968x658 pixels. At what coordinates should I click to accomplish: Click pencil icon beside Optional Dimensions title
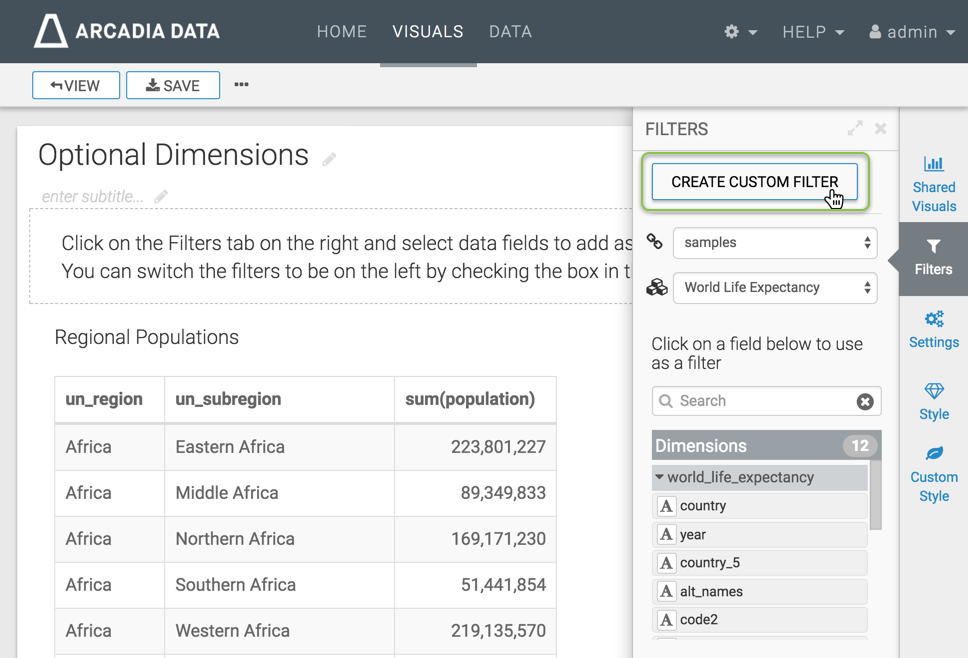coord(329,159)
